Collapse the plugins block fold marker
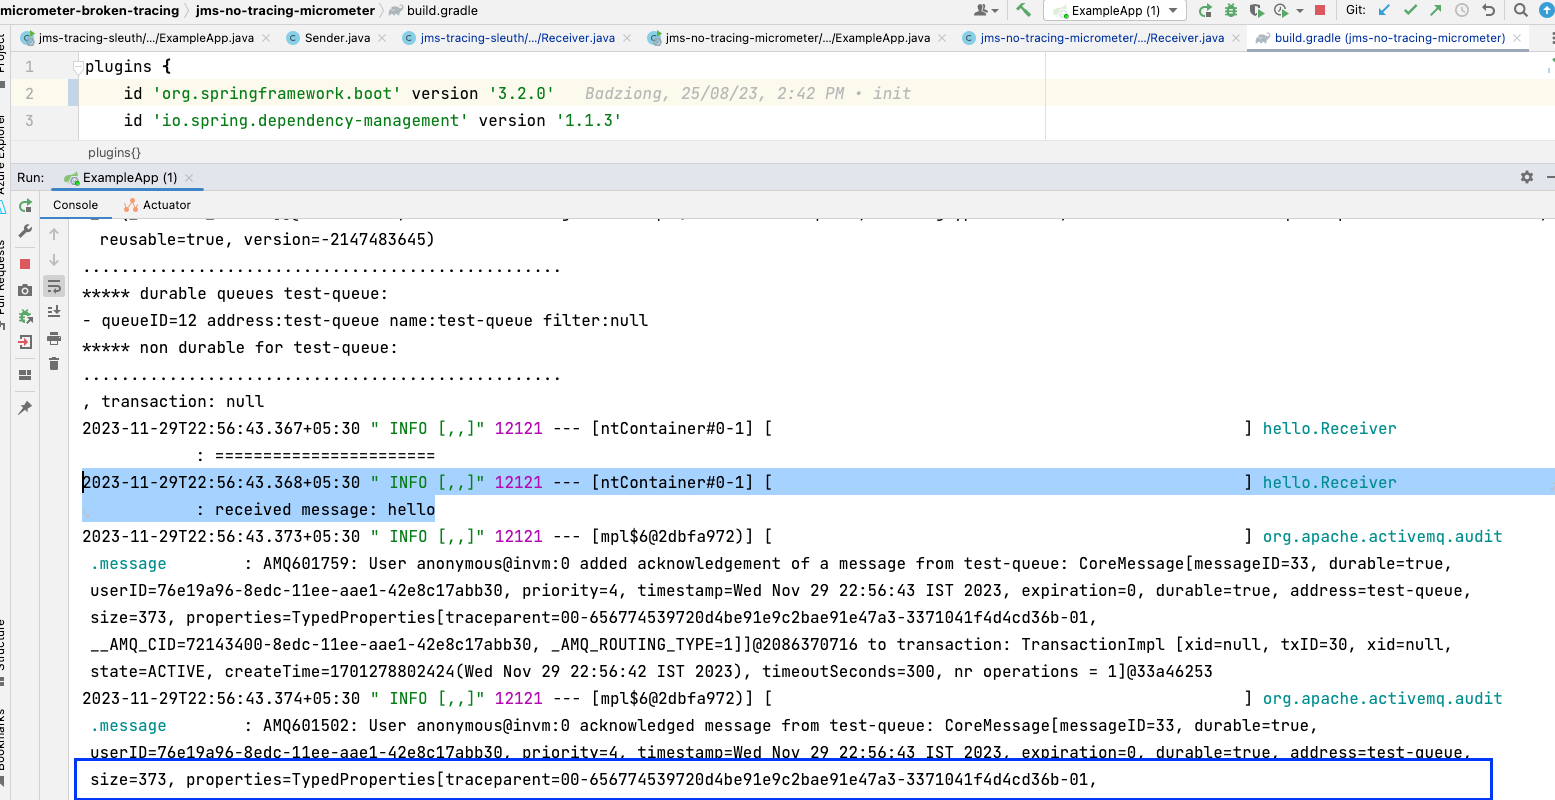The width and height of the screenshot is (1555, 800). pyautogui.click(x=77, y=67)
